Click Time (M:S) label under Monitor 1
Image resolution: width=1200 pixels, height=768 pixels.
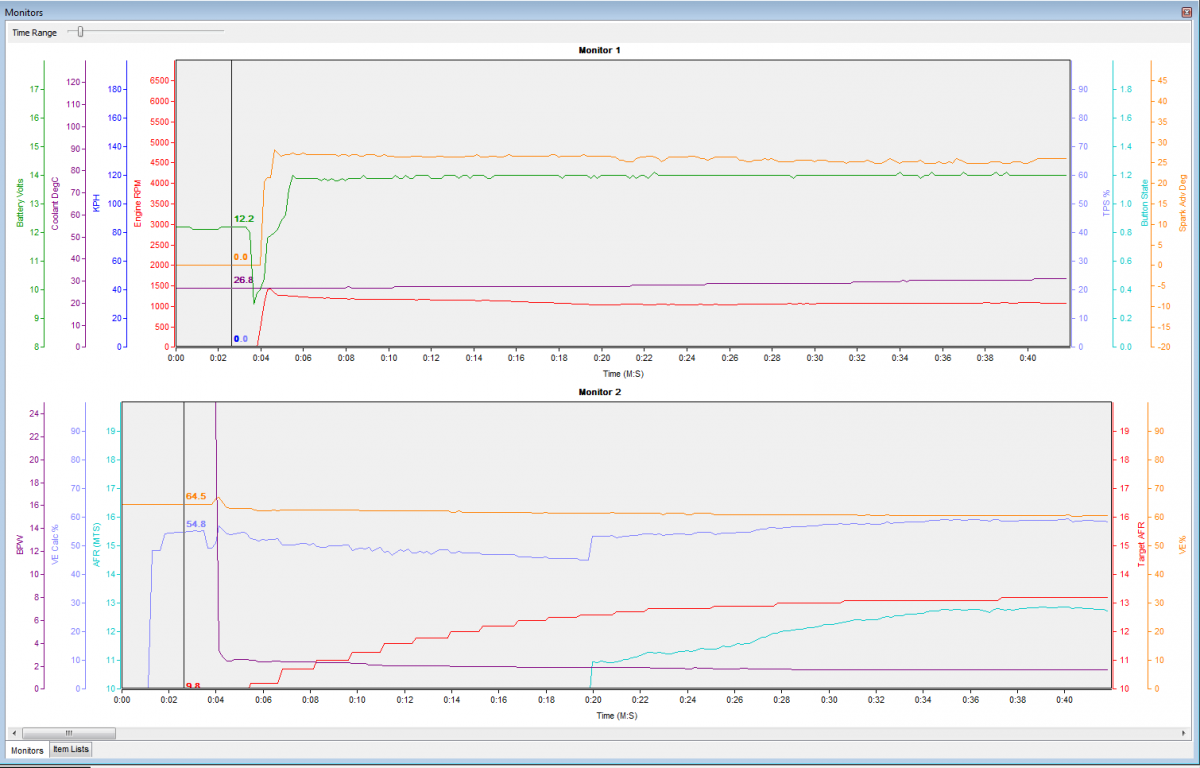click(621, 373)
